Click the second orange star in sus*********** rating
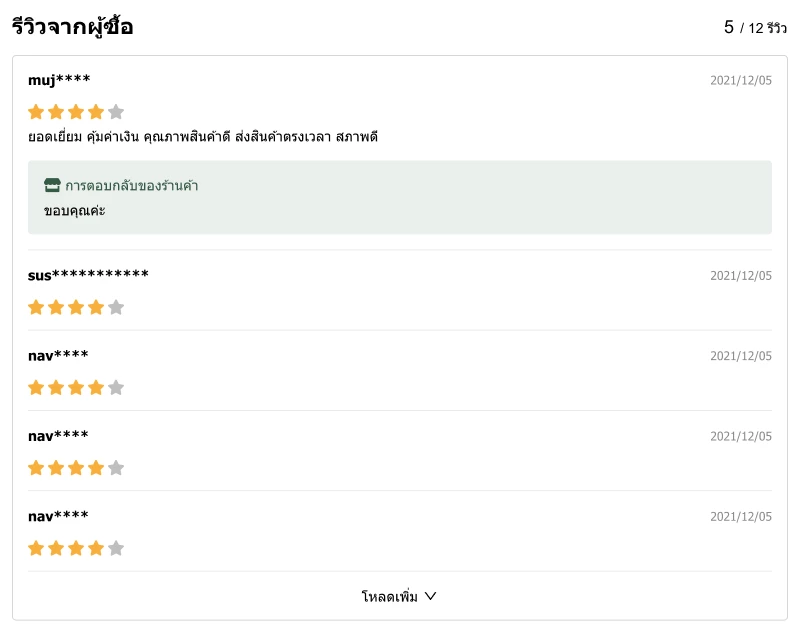800x633 pixels. click(56, 307)
